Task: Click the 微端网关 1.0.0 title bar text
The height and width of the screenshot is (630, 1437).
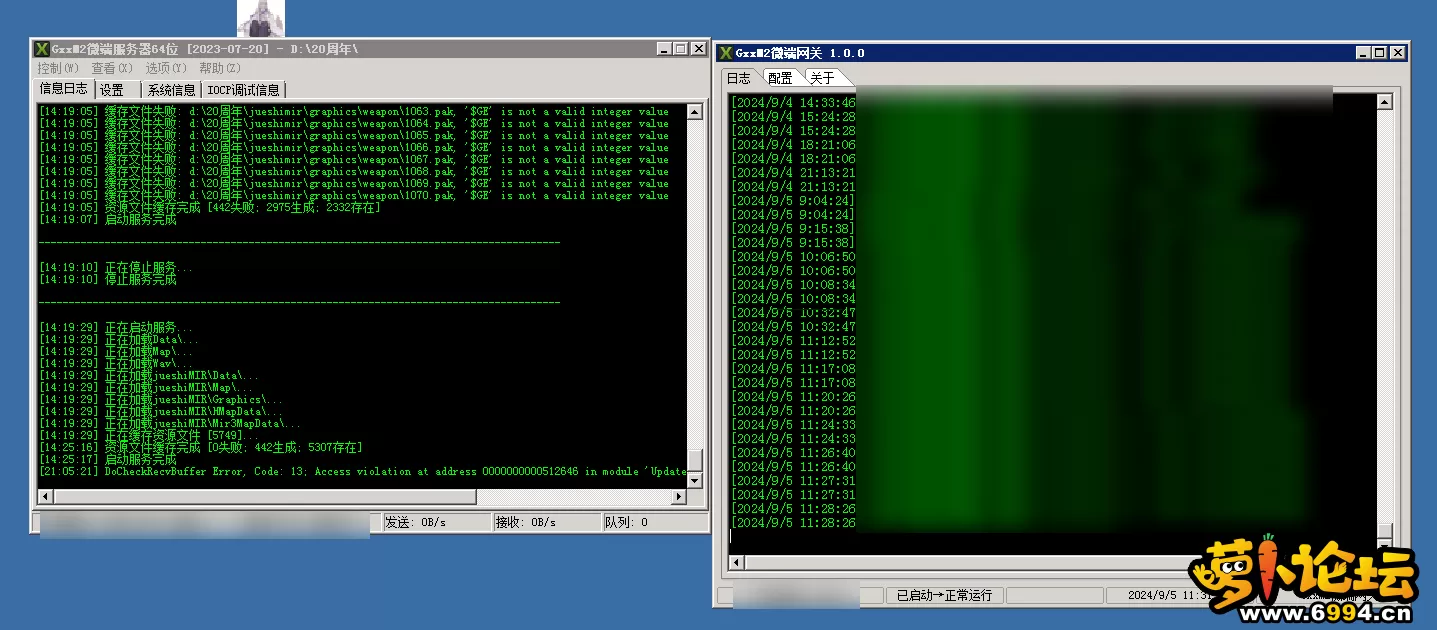Action: click(800, 52)
